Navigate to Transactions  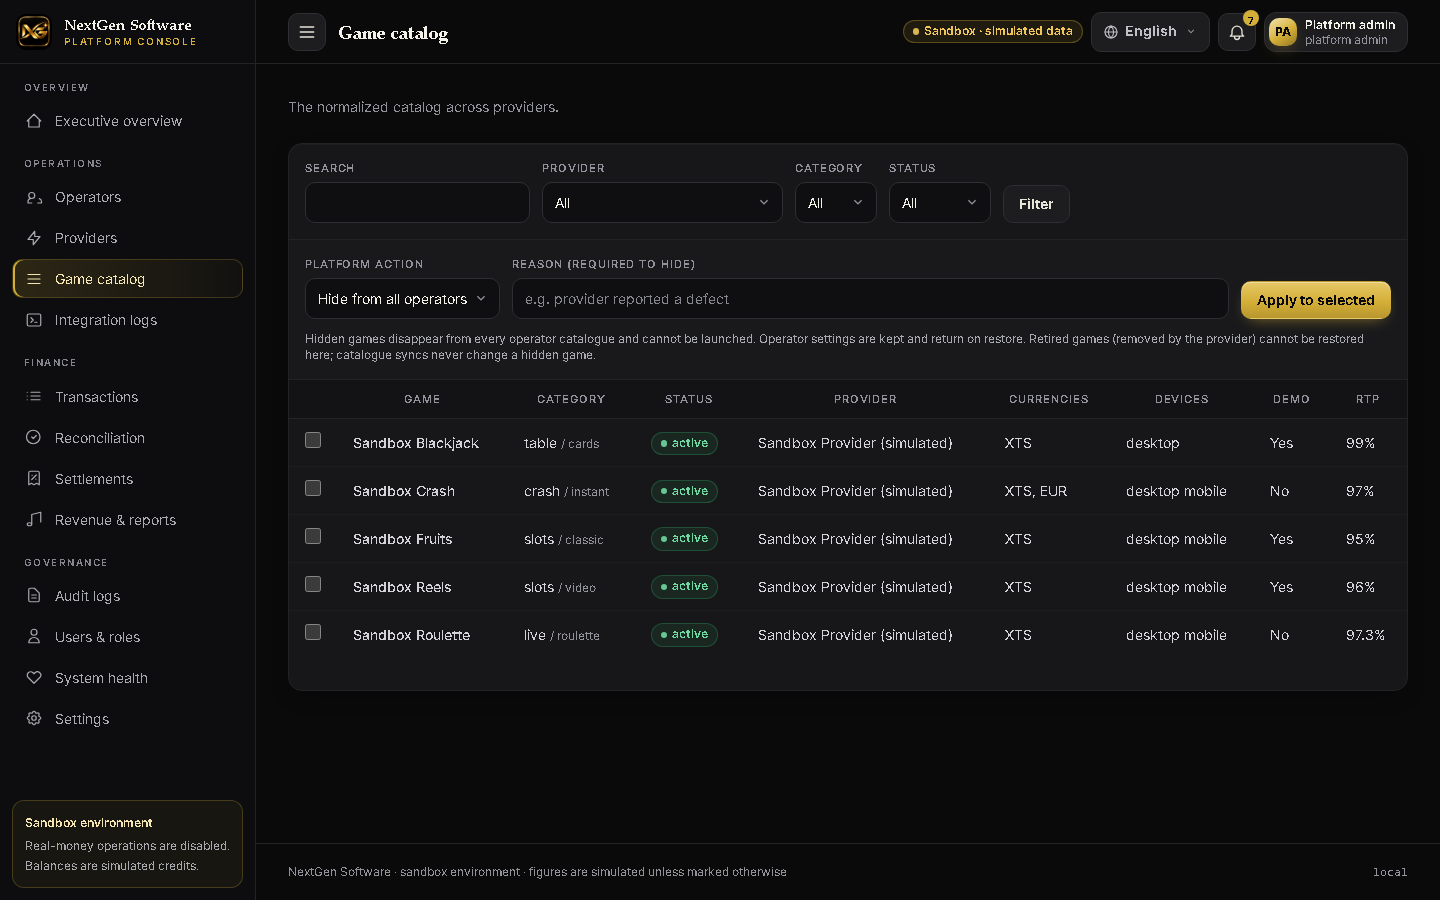(128, 397)
